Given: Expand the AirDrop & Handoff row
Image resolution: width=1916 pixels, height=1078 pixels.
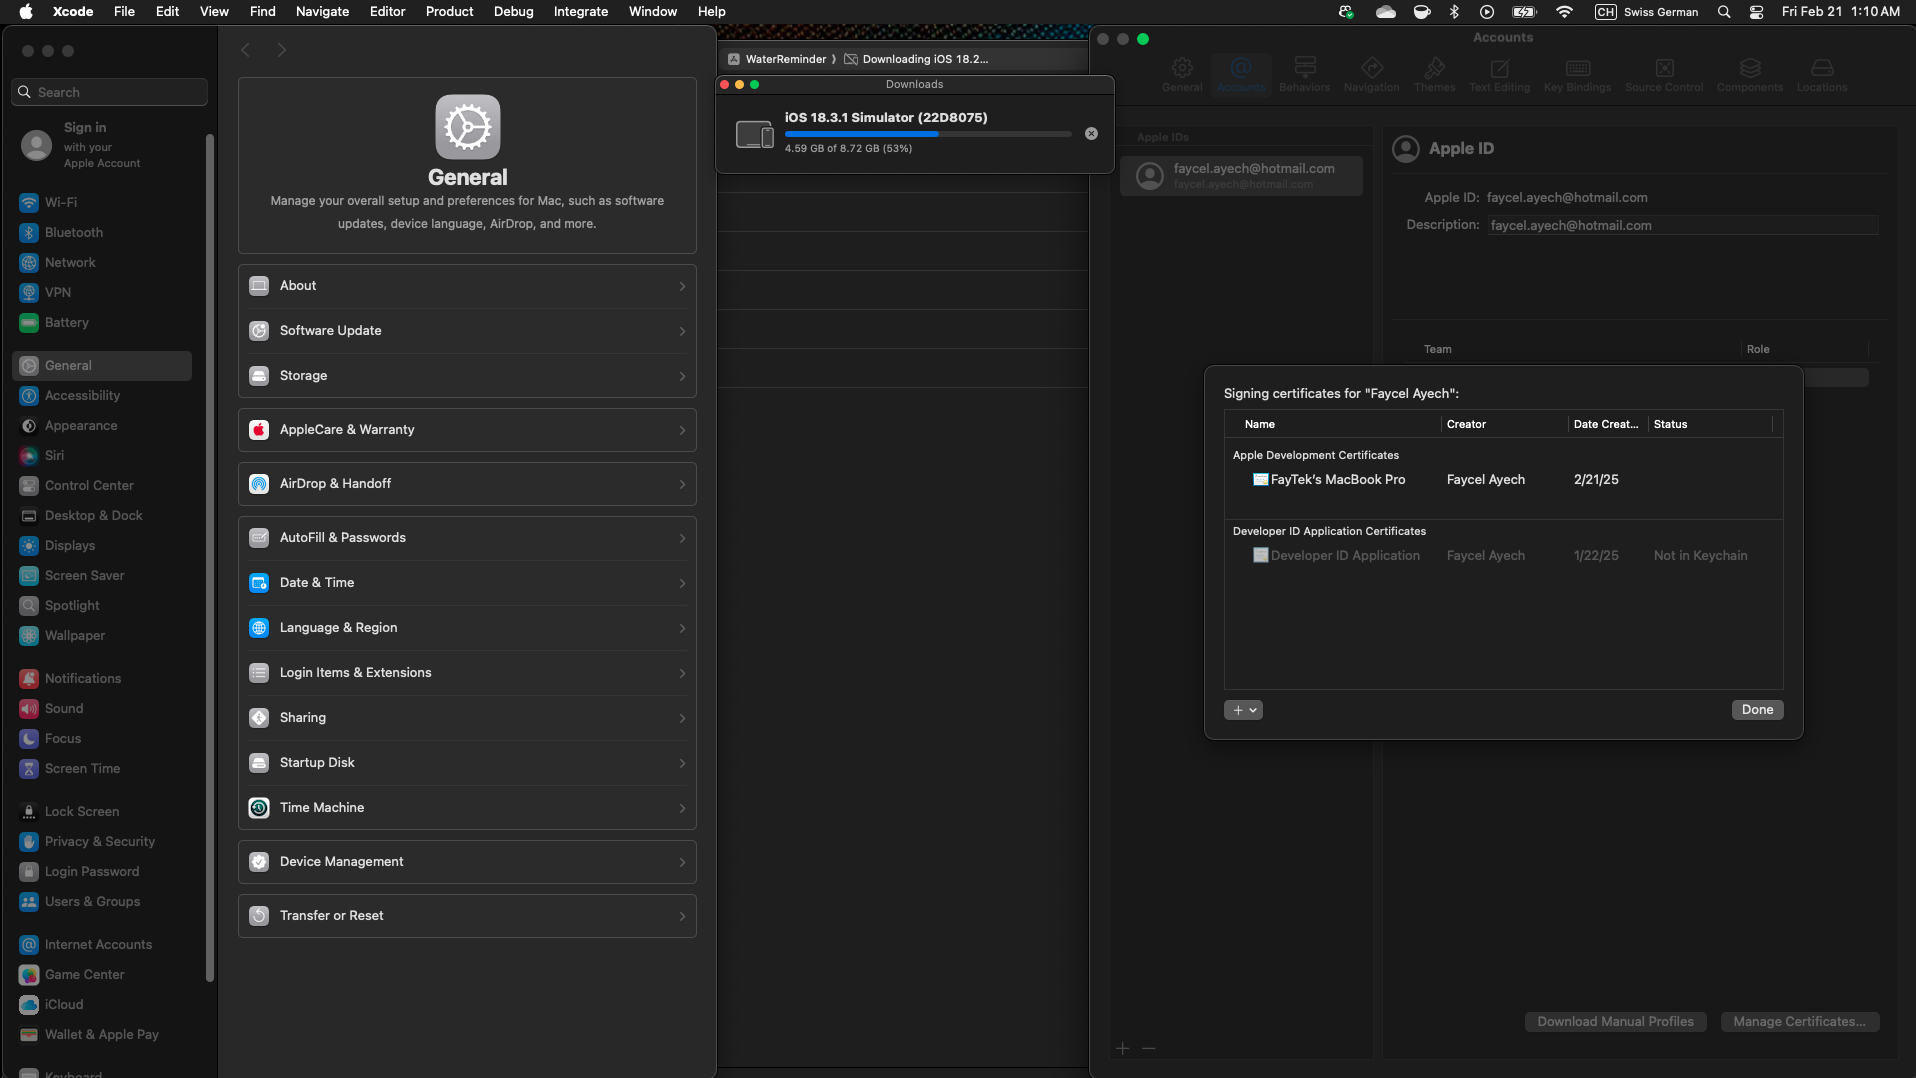Looking at the screenshot, I should tap(467, 484).
